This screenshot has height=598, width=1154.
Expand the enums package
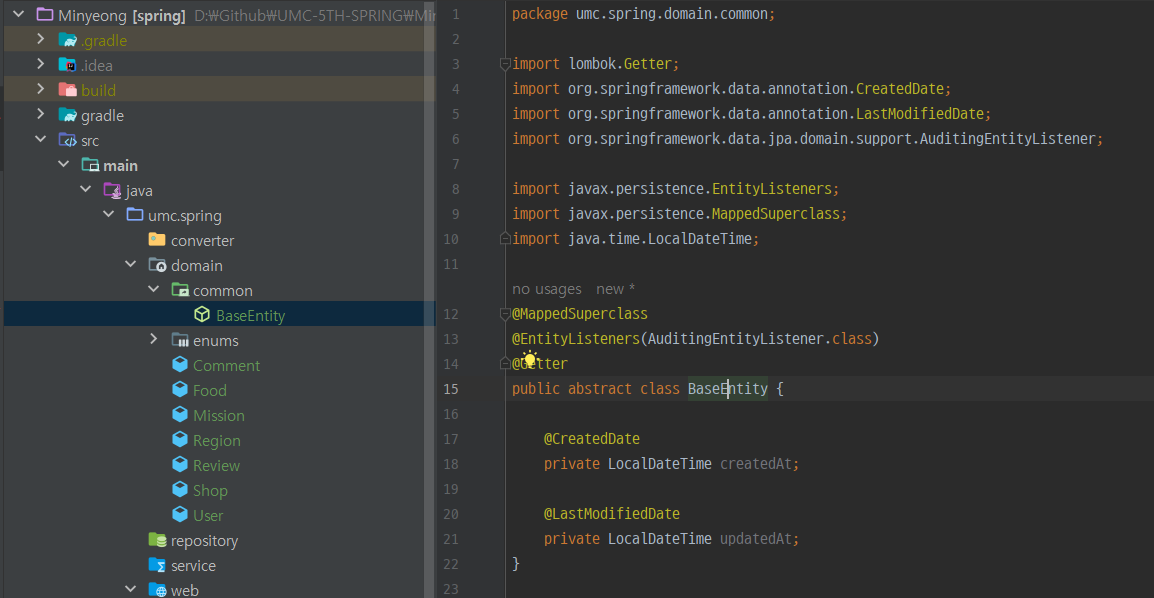pos(153,339)
